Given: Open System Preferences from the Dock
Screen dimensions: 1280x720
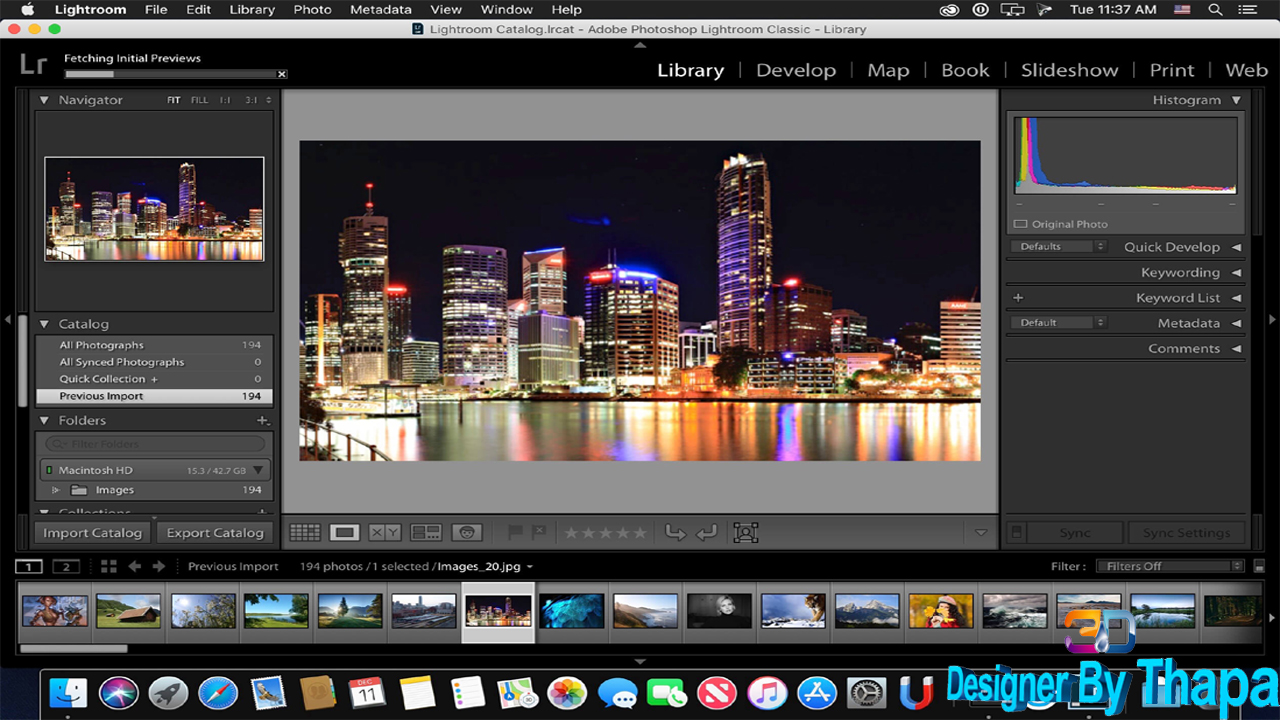Looking at the screenshot, I should tap(867, 692).
